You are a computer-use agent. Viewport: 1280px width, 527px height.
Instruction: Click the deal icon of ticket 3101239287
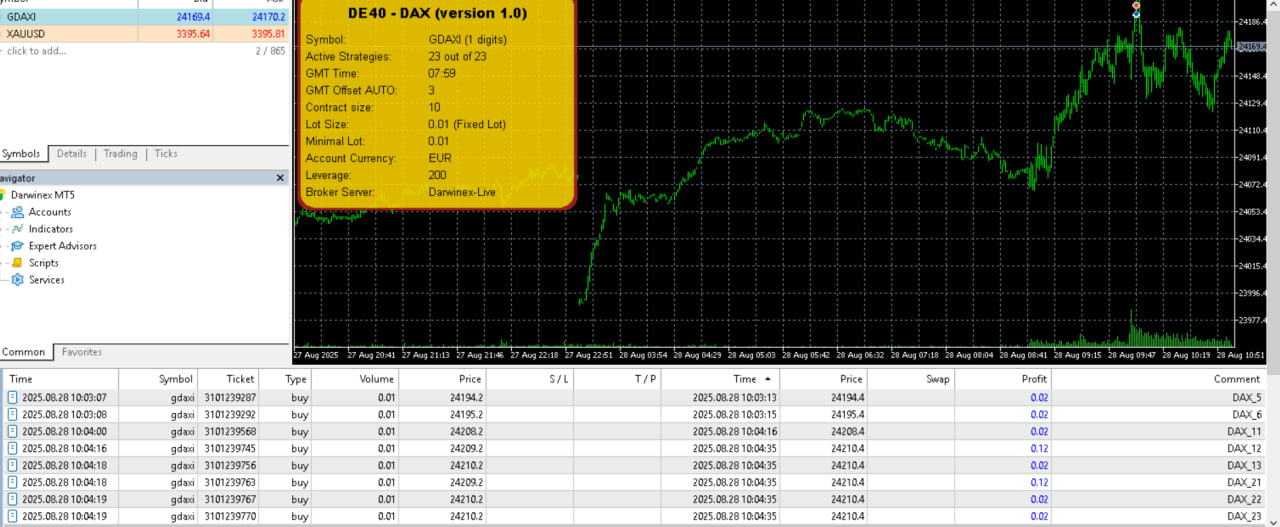(x=12, y=397)
